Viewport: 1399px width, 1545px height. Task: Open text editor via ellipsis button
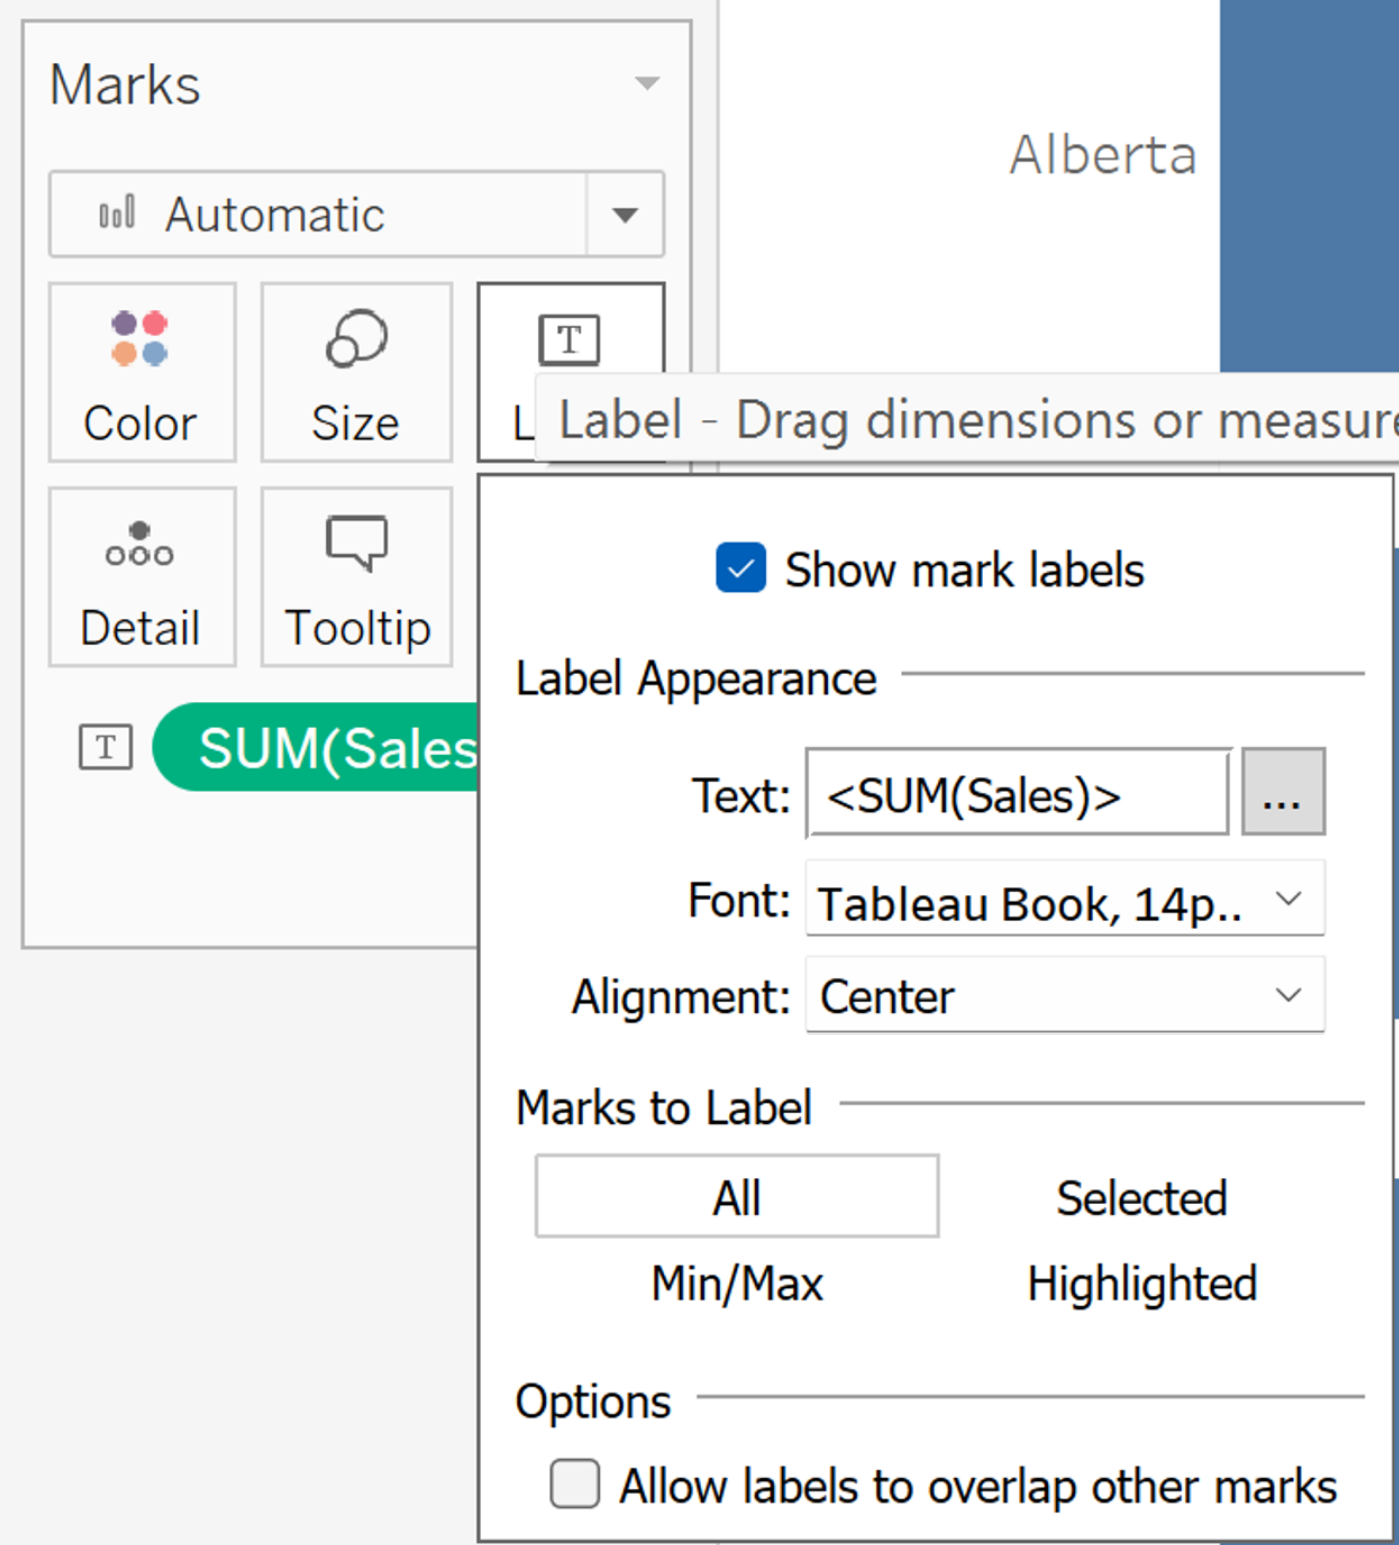tap(1282, 793)
